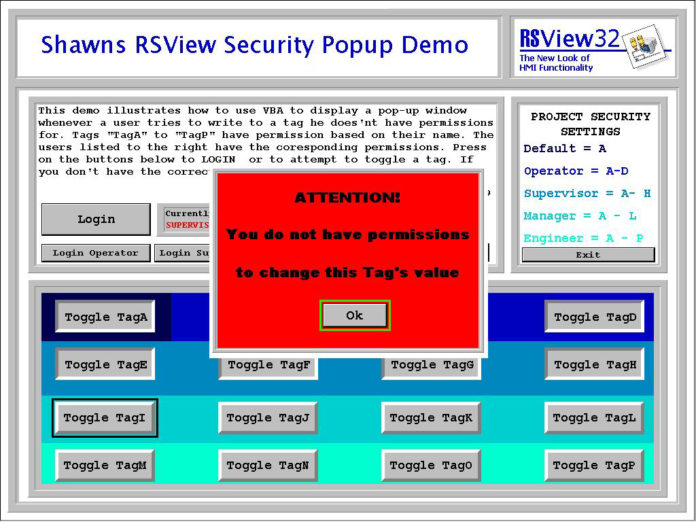Click the 'Manager = A - L' line

(580, 216)
